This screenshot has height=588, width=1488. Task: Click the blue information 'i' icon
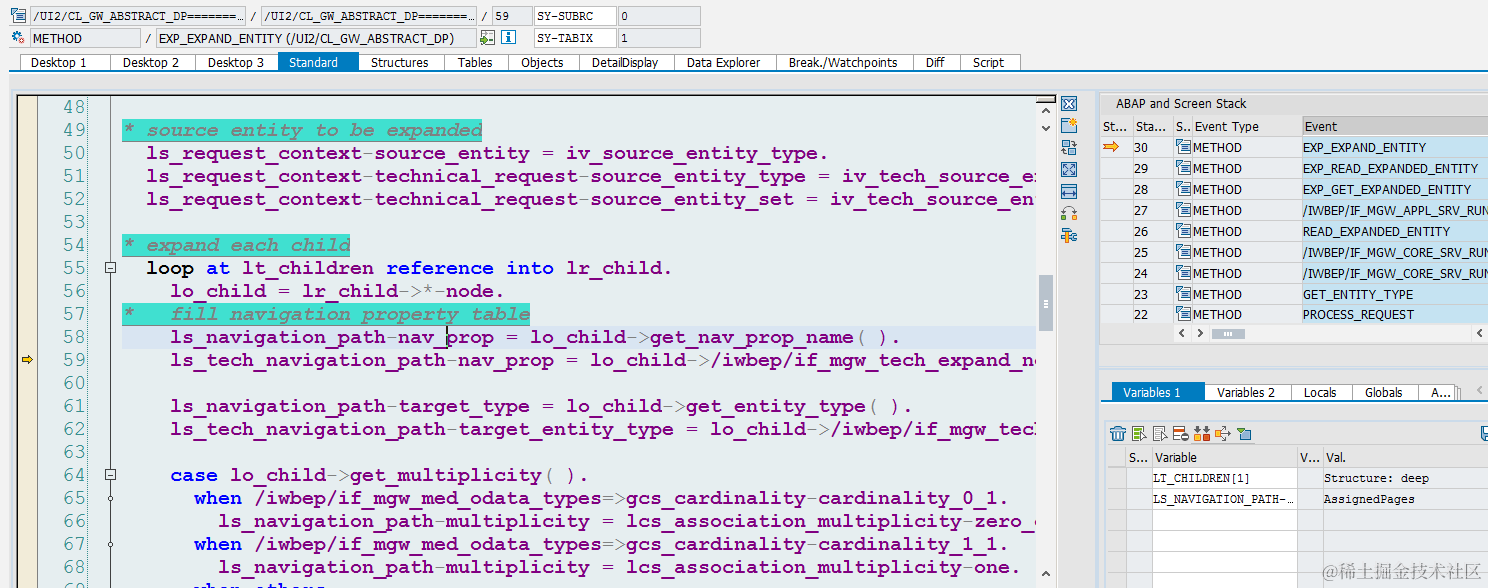tap(508, 38)
